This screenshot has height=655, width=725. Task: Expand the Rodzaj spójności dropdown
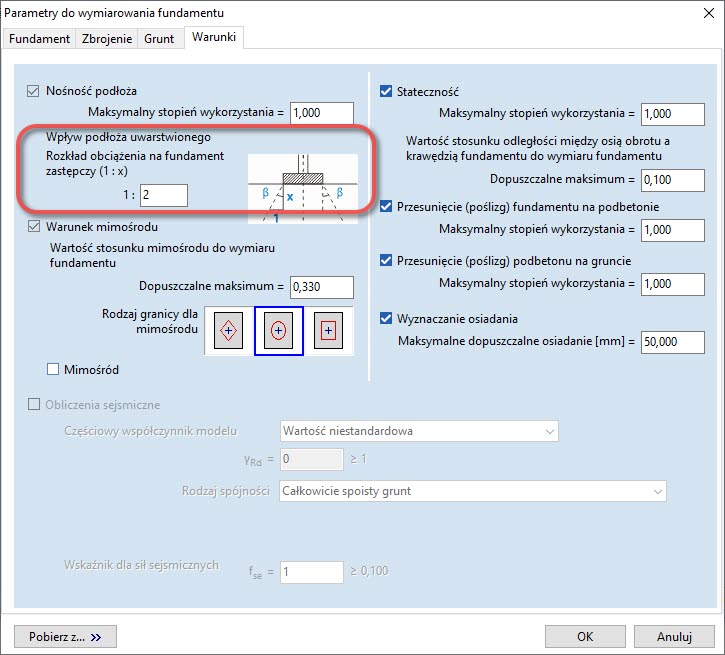pyautogui.click(x=472, y=491)
